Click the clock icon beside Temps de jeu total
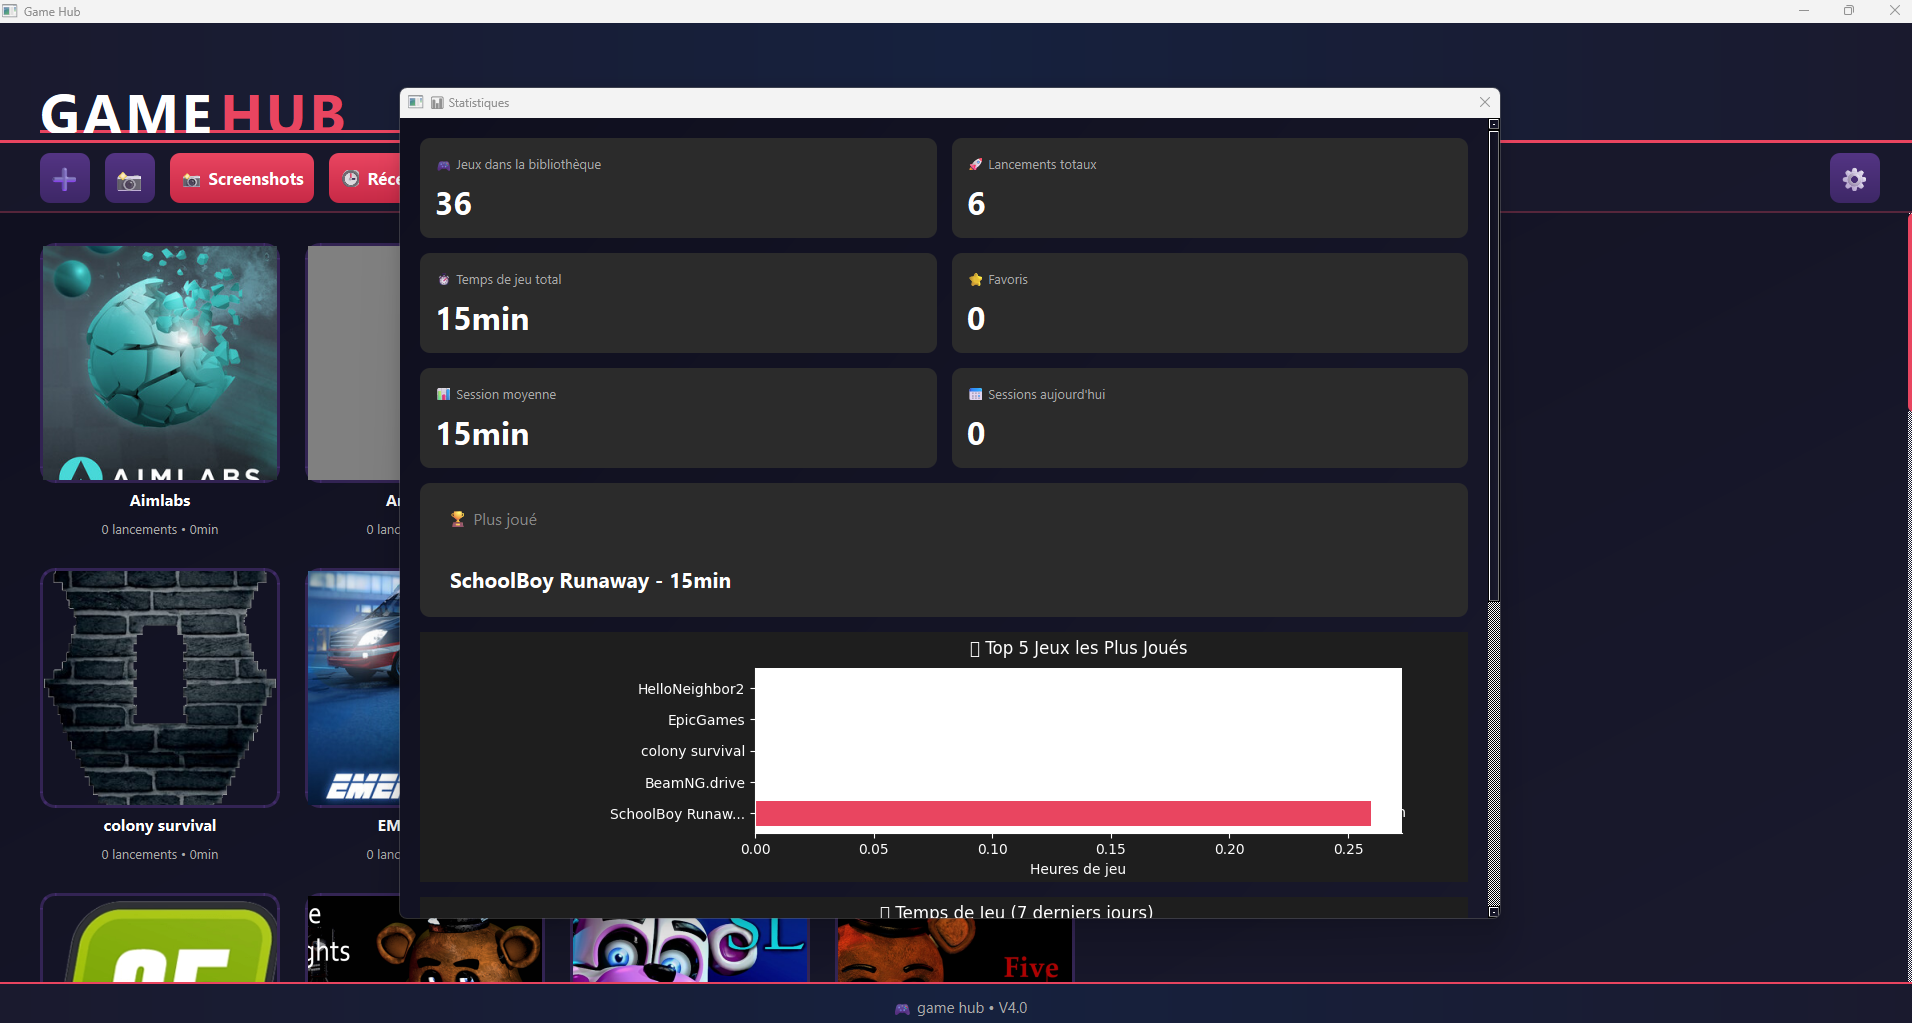 tap(444, 280)
